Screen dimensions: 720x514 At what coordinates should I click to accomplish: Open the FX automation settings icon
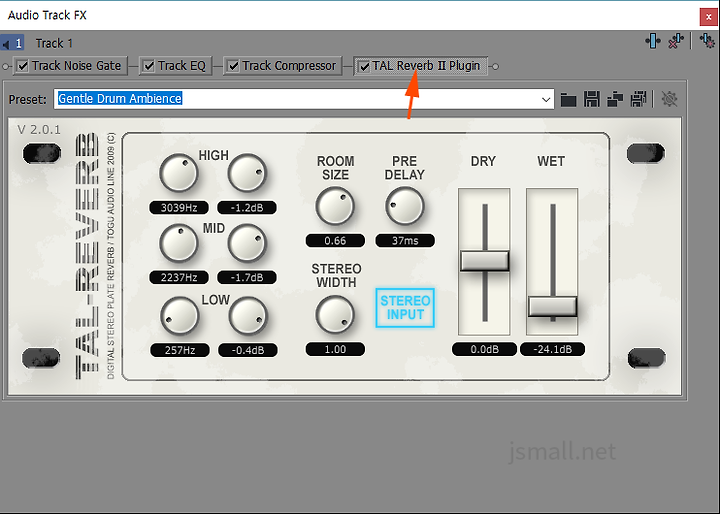click(707, 41)
